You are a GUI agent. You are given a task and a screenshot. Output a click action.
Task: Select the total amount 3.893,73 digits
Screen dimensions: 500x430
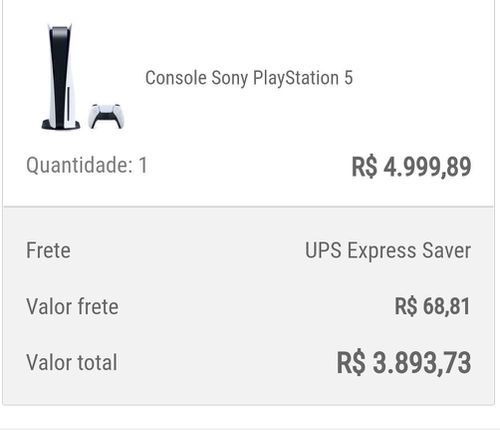pos(422,363)
